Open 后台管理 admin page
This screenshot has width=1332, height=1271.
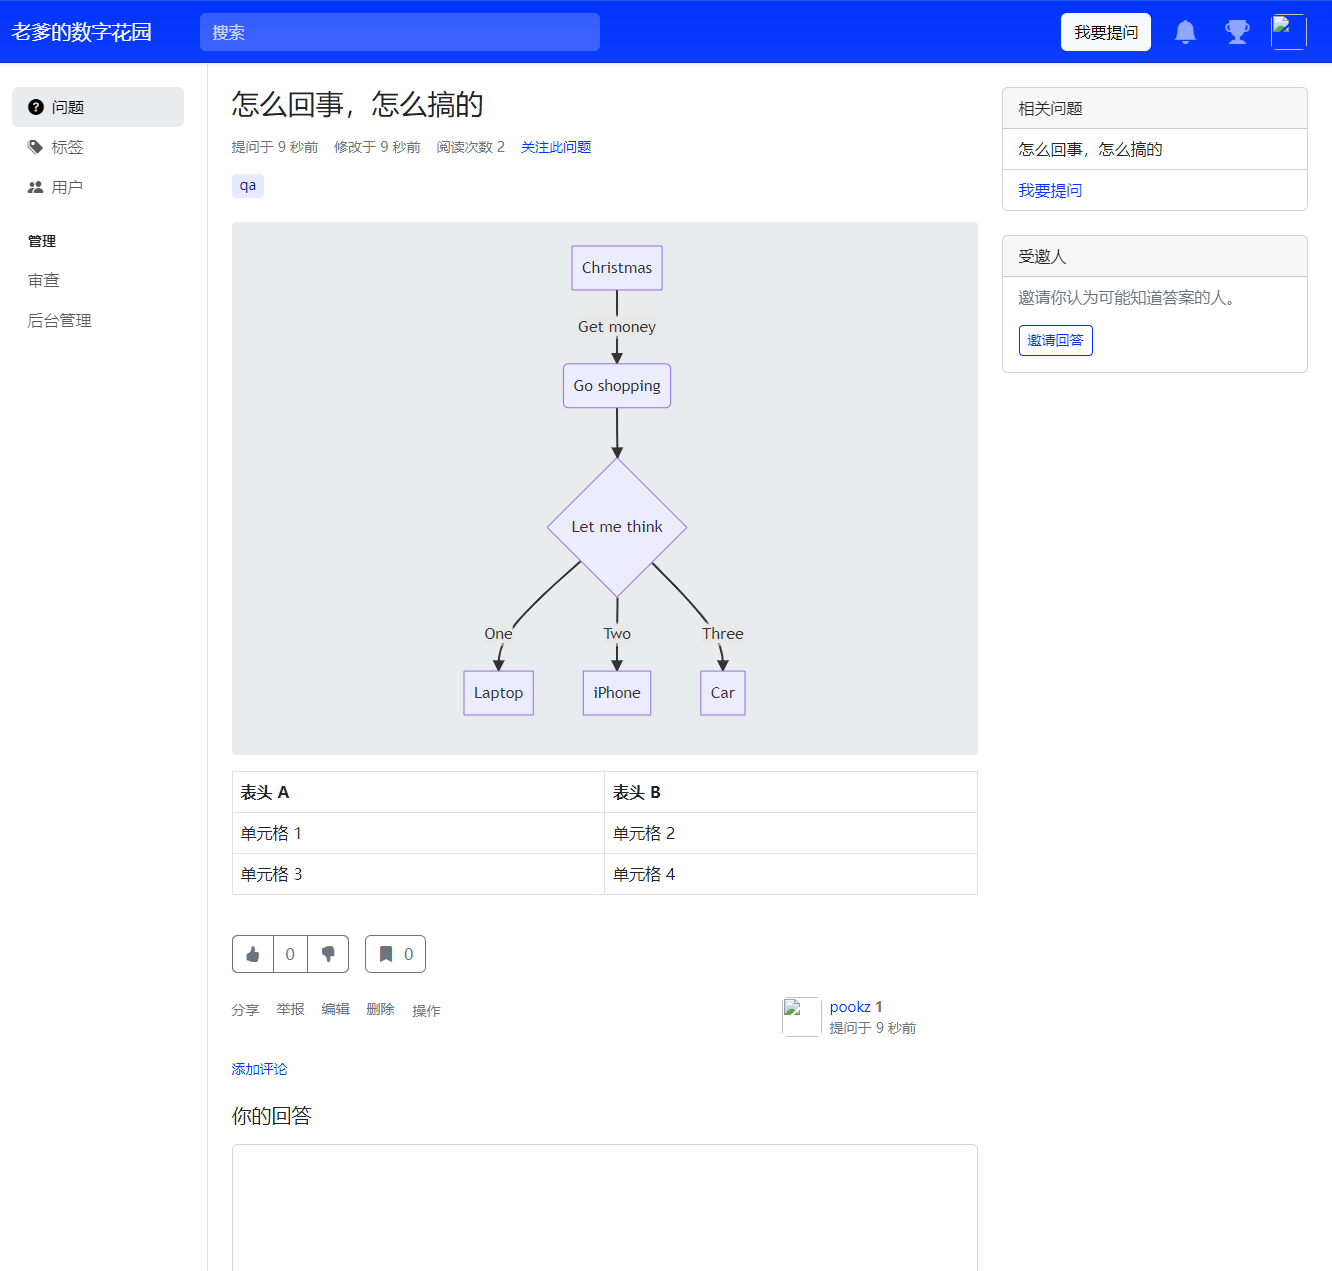point(60,321)
